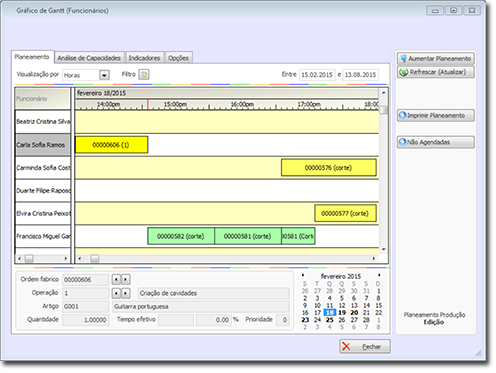Screen dimensions: 496x373
Task: Click previous Ordem fabrico arrow
Action: pyautogui.click(x=116, y=279)
